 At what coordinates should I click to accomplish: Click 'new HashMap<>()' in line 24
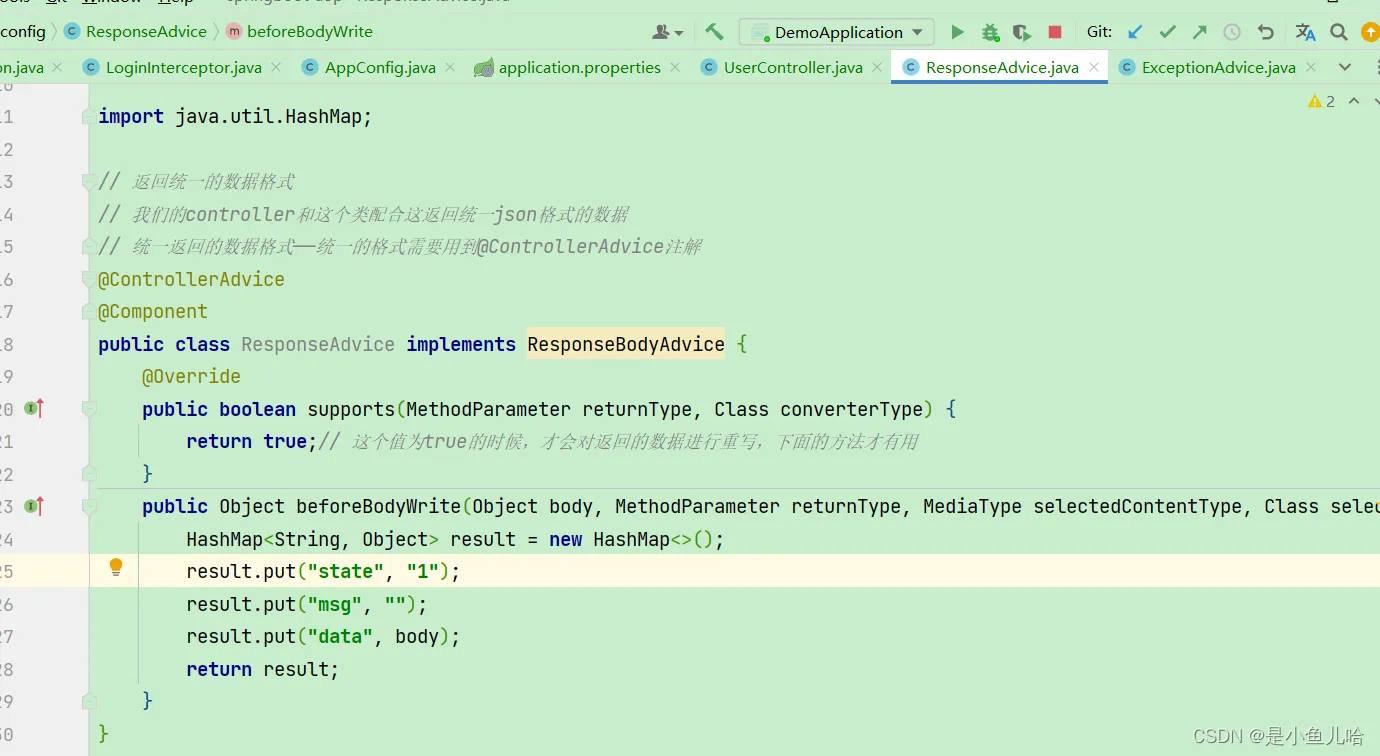click(631, 539)
